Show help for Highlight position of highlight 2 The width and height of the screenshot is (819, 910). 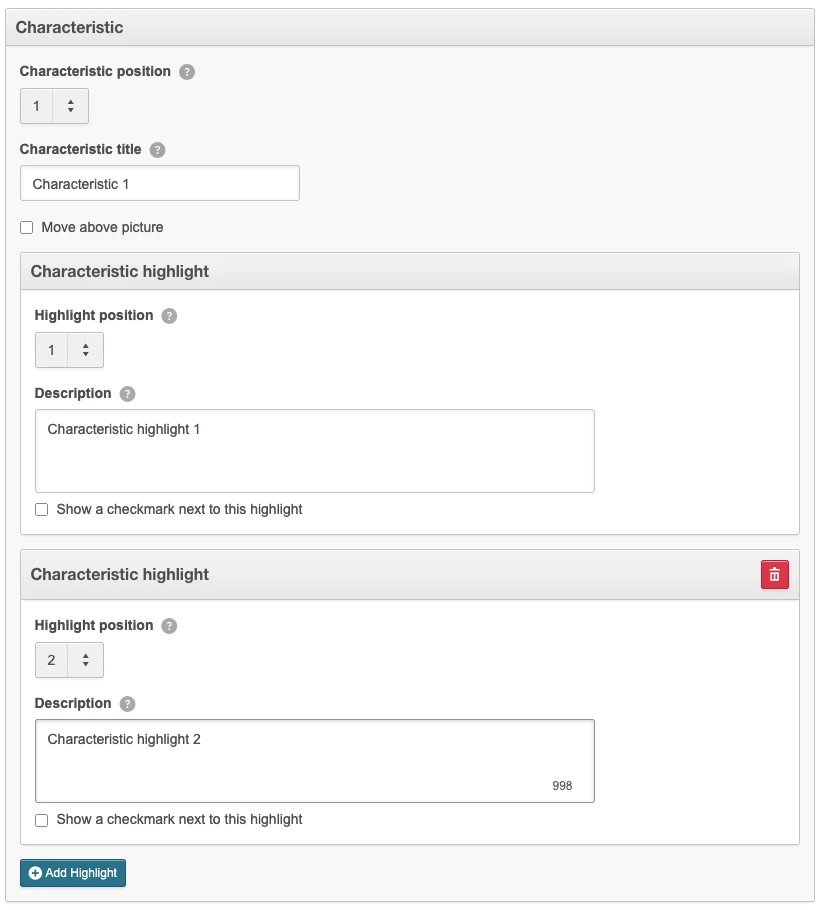pos(169,626)
